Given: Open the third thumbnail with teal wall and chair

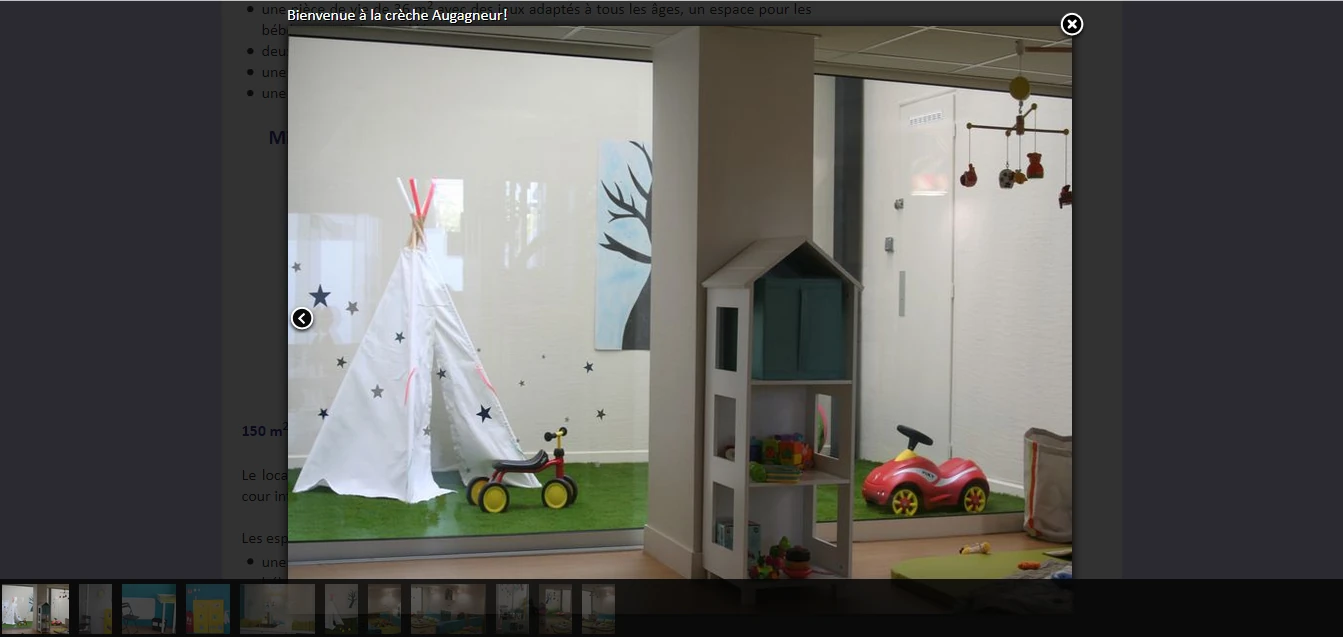Looking at the screenshot, I should tap(149, 609).
